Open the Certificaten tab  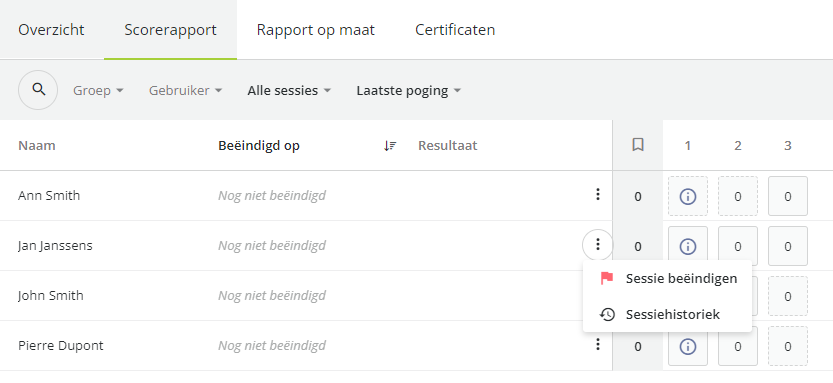[x=455, y=30]
